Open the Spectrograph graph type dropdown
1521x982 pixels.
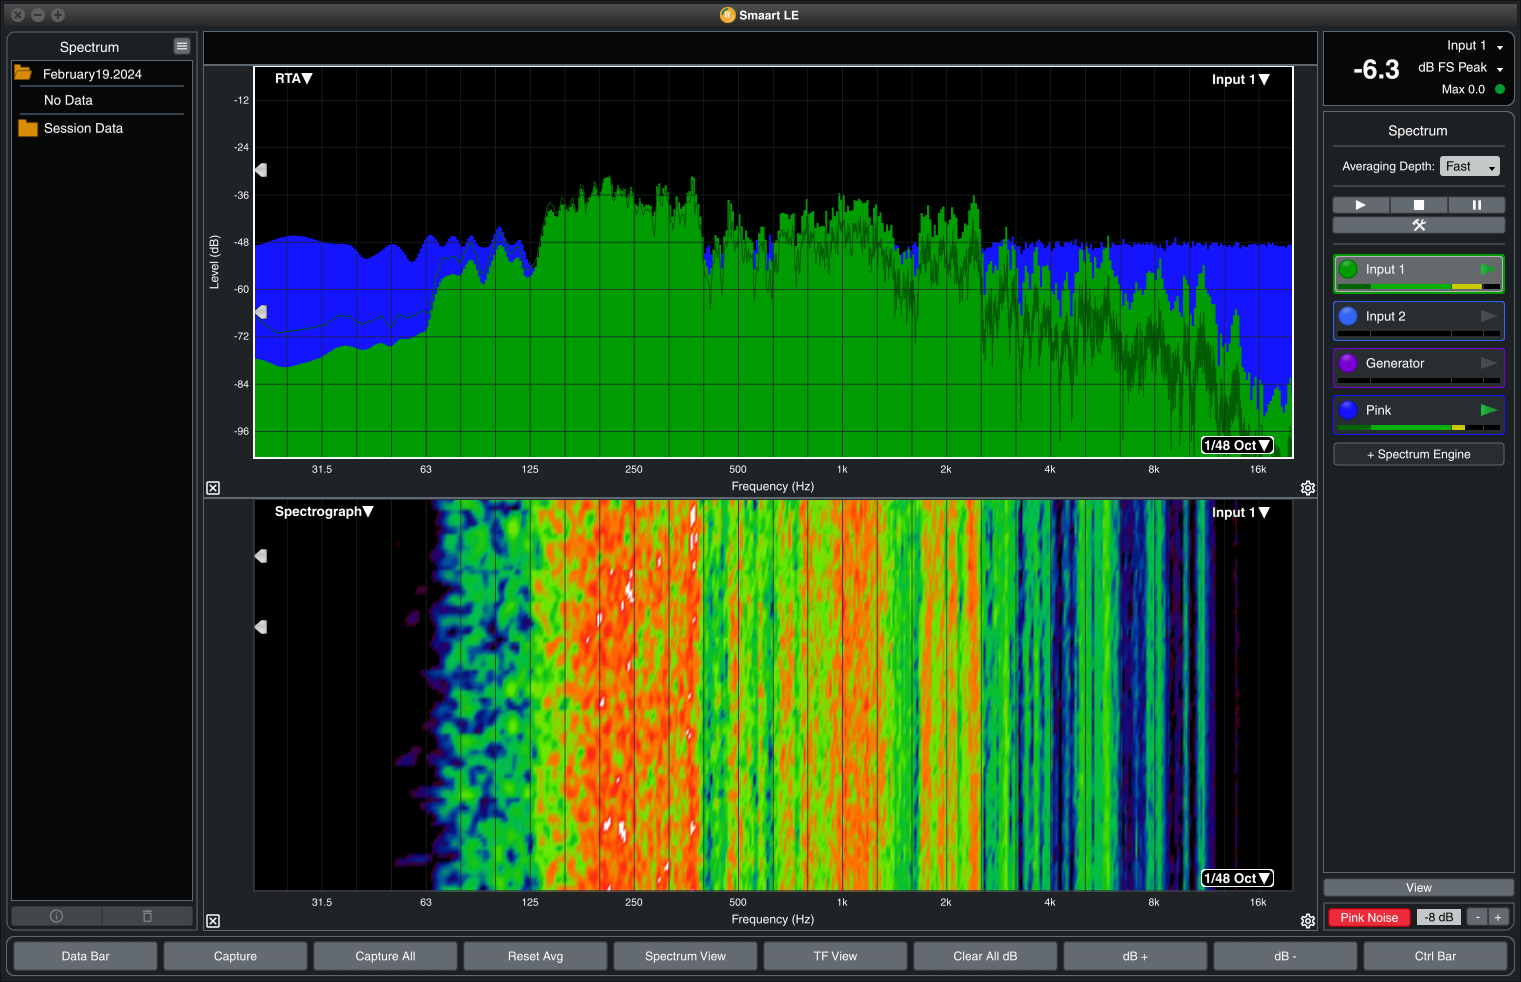[x=324, y=511]
